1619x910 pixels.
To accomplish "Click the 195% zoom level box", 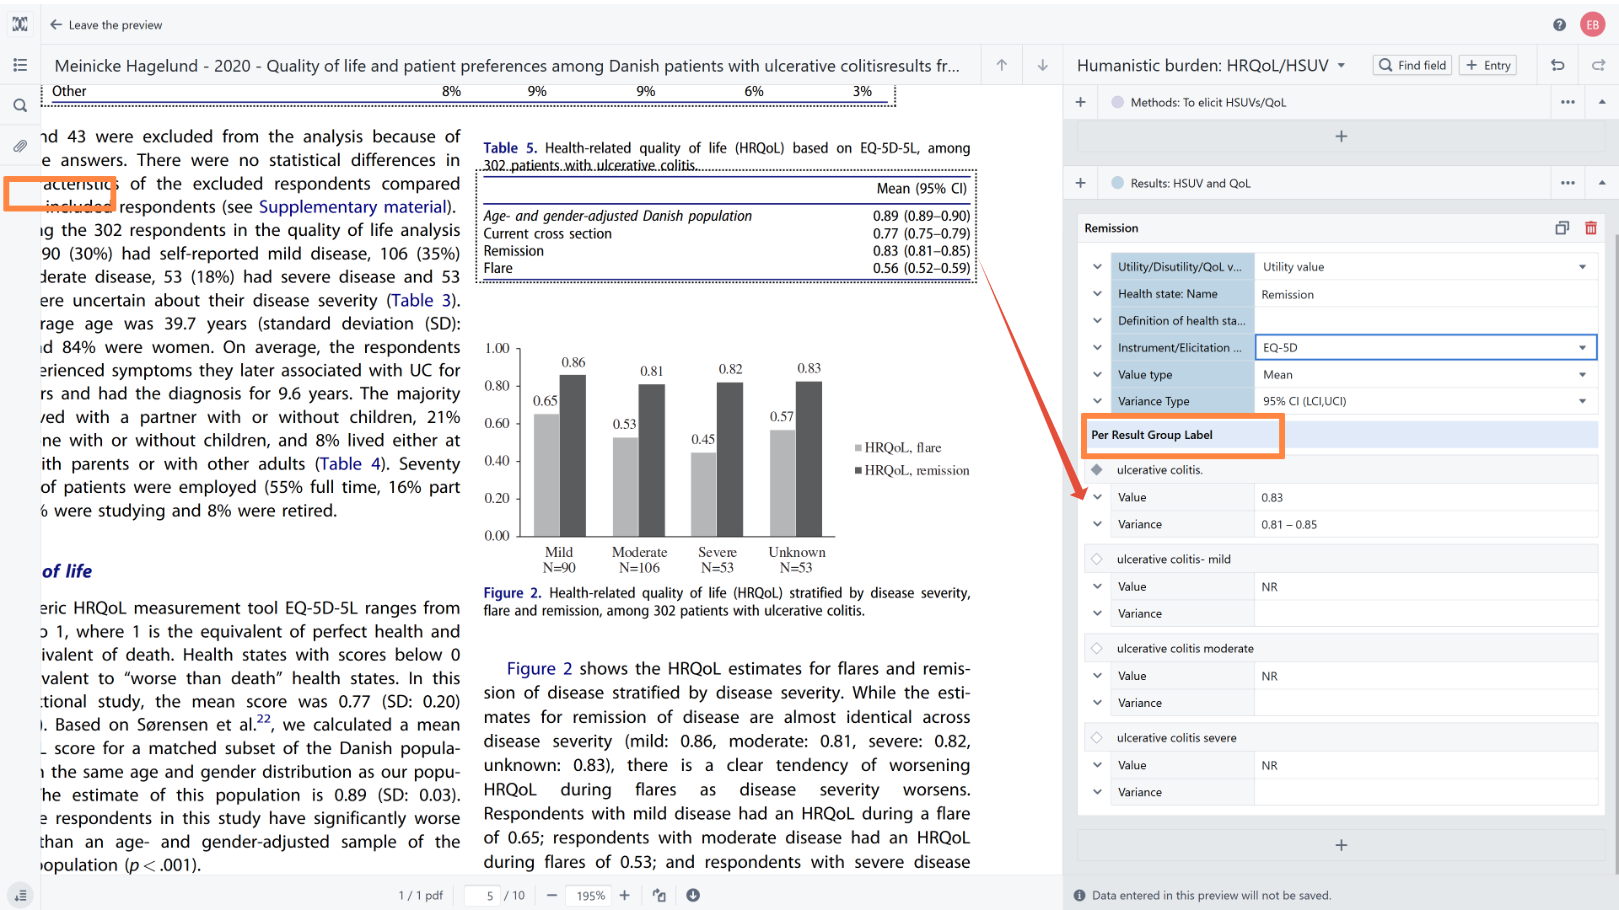I will (x=590, y=895).
